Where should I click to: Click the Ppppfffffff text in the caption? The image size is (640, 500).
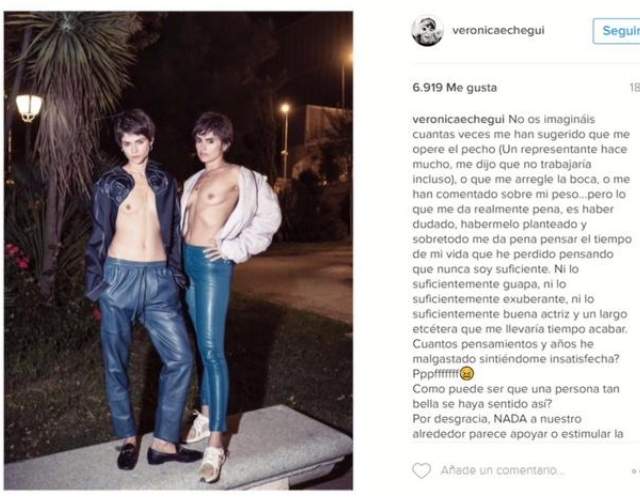(436, 373)
